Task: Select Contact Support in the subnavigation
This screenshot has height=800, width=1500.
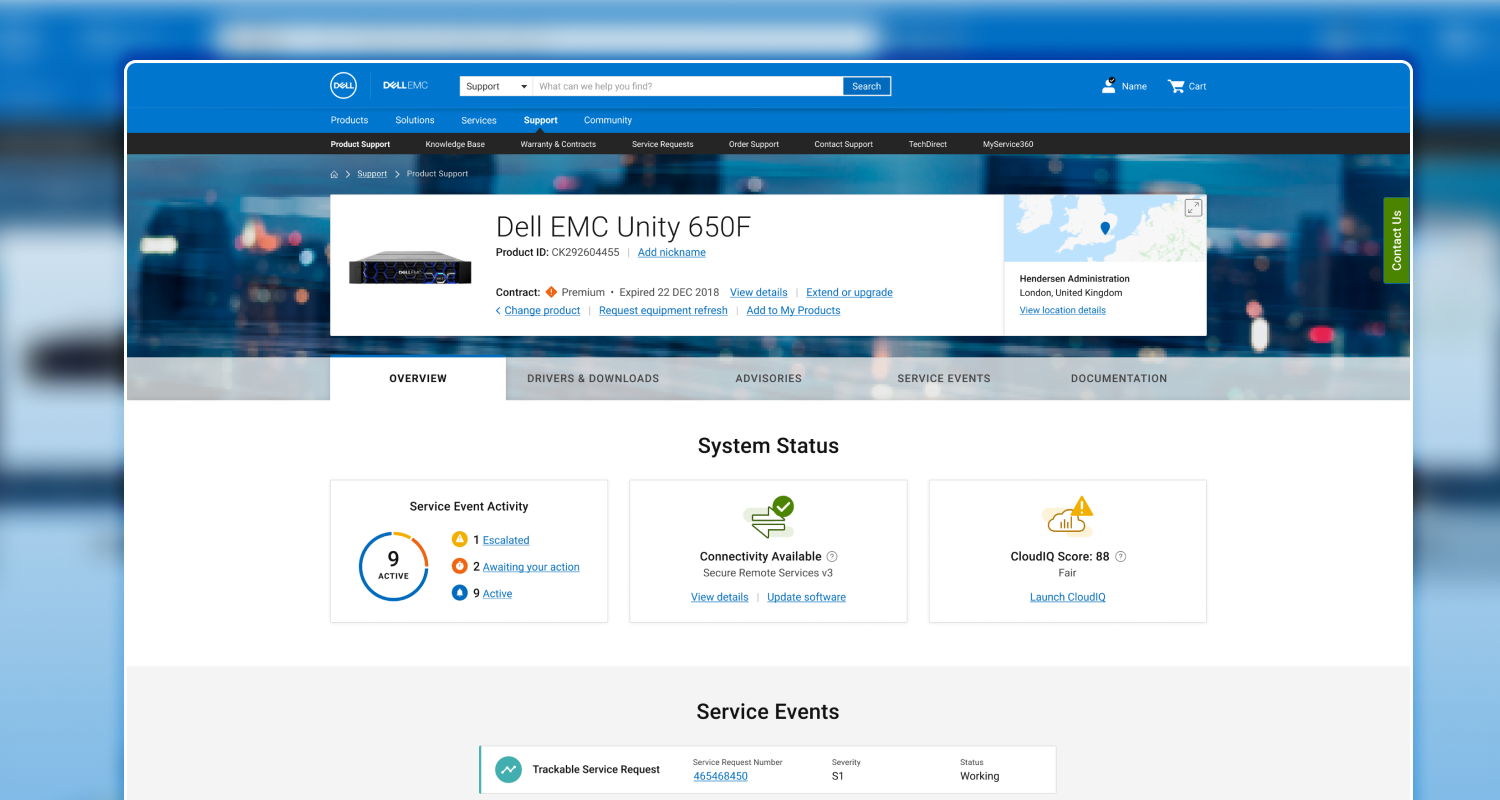Action: click(x=844, y=144)
